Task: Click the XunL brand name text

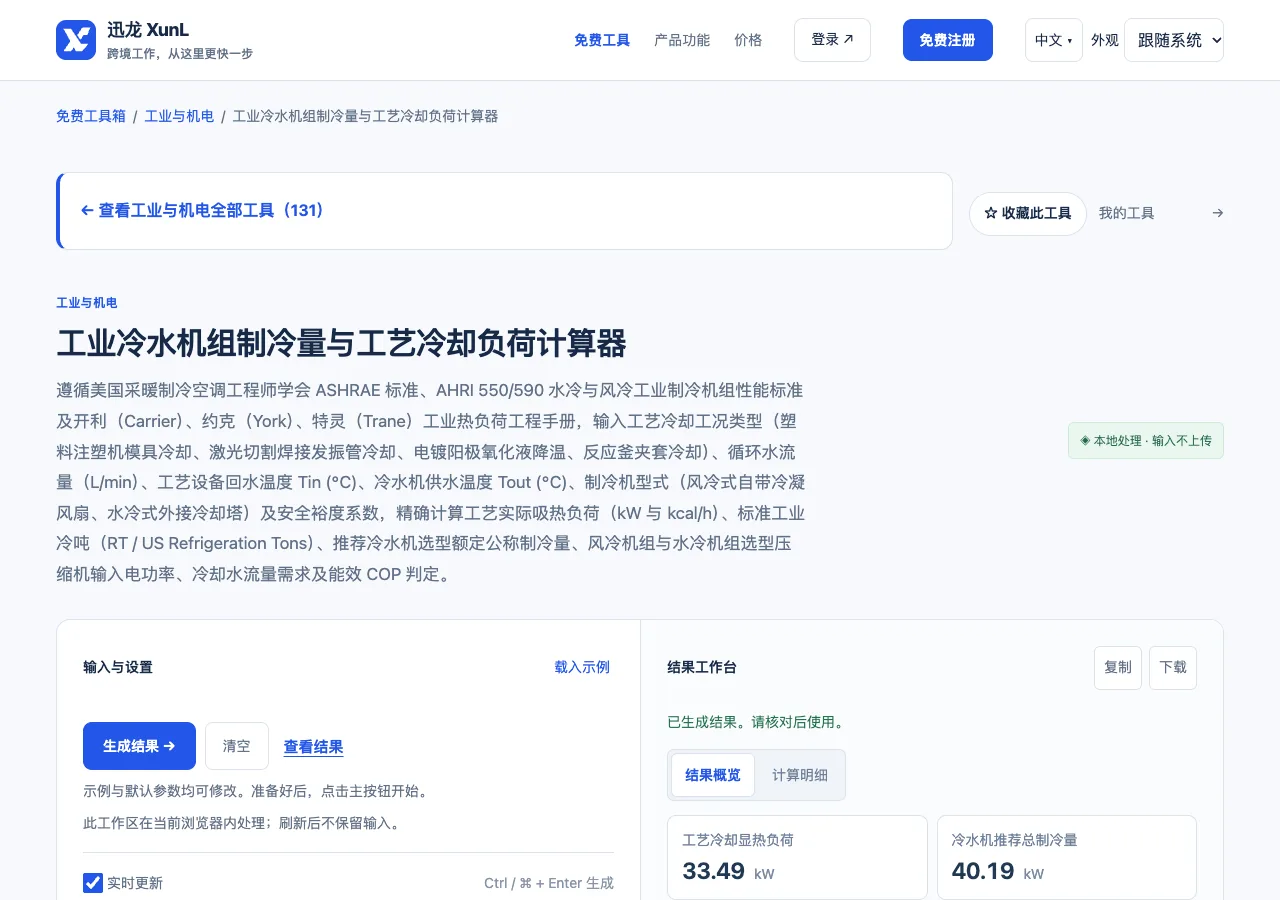Action: click(148, 30)
